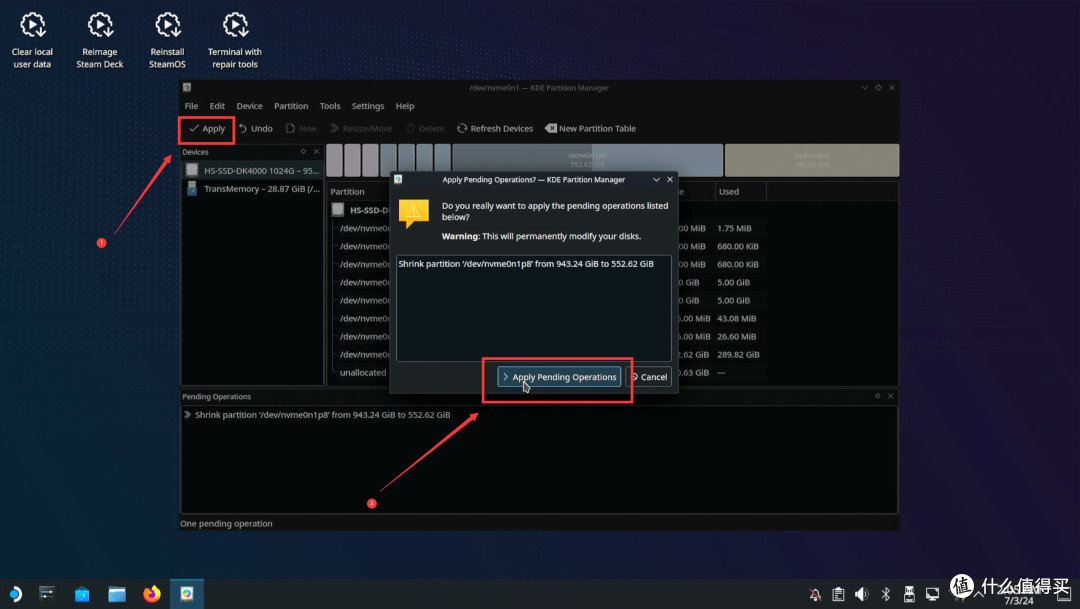Click the Used column header
The height and width of the screenshot is (609, 1080).
tap(729, 192)
